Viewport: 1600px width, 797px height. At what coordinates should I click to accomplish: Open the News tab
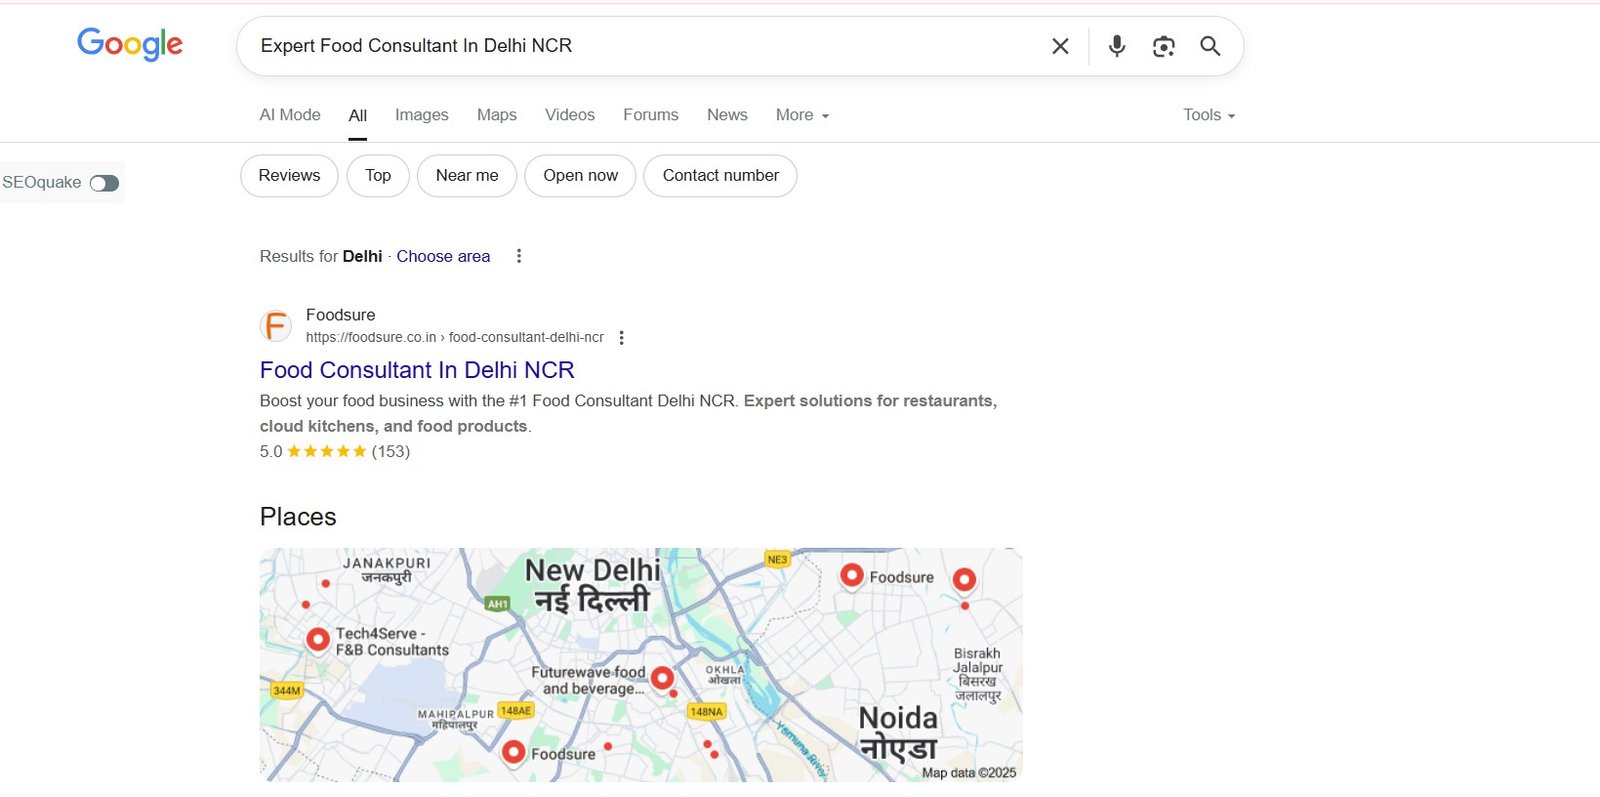[x=727, y=115]
